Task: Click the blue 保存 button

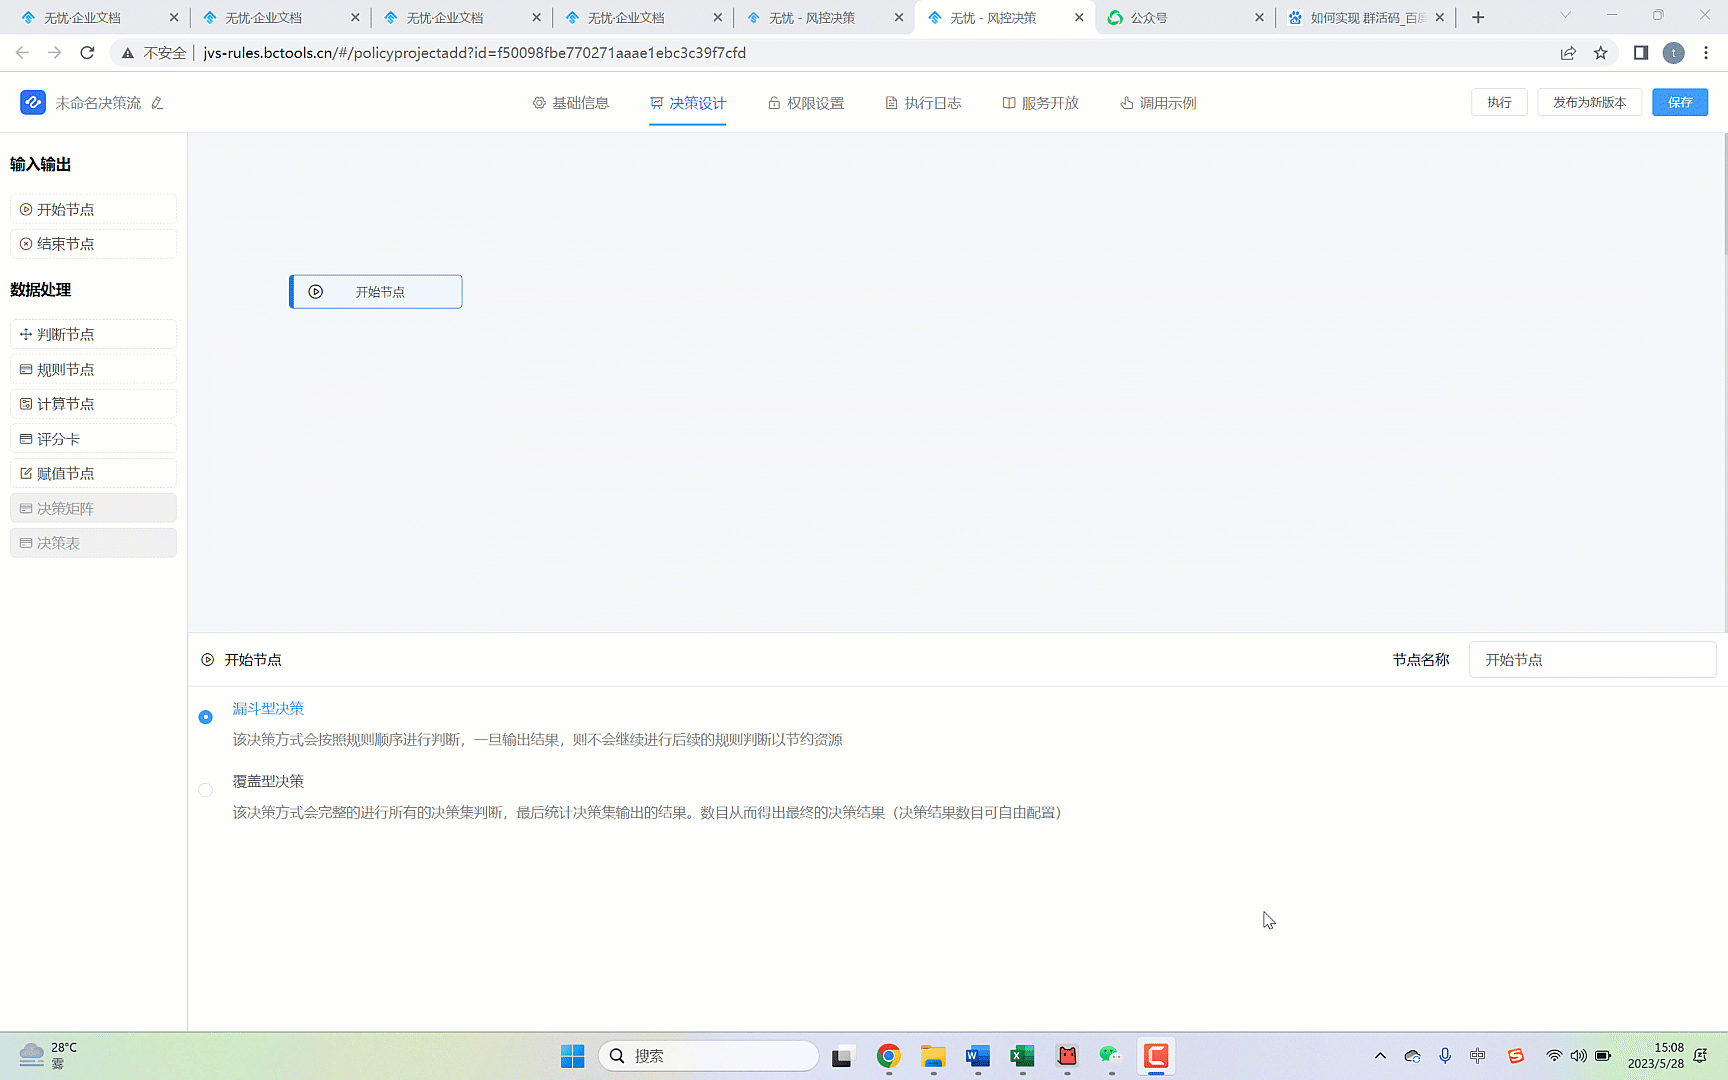Action: click(x=1680, y=102)
